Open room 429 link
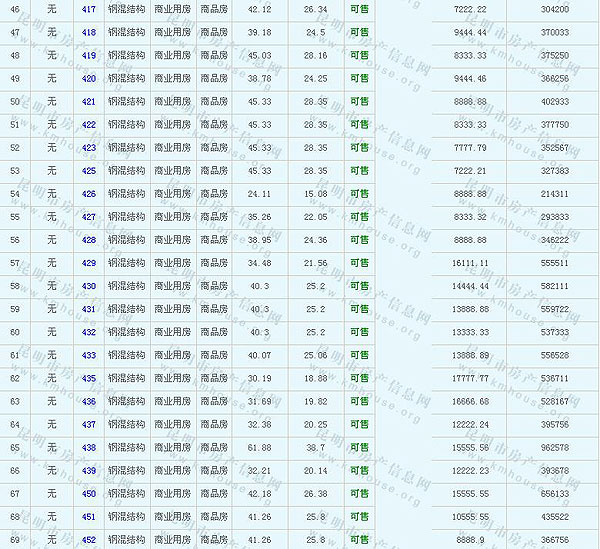Image resolution: width=600 pixels, height=549 pixels. tap(89, 262)
